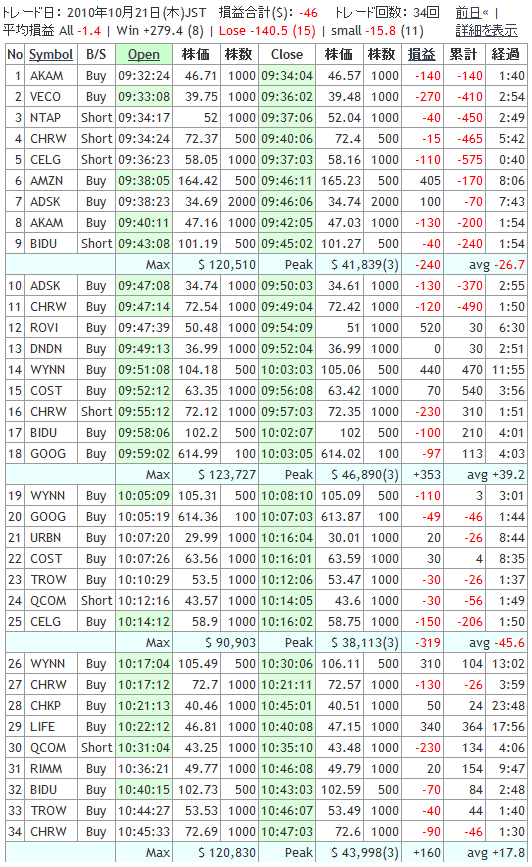Click close time 10:45:01 cell
Image resolution: width=532 pixels, height=867 pixels.
pyautogui.click(x=287, y=706)
